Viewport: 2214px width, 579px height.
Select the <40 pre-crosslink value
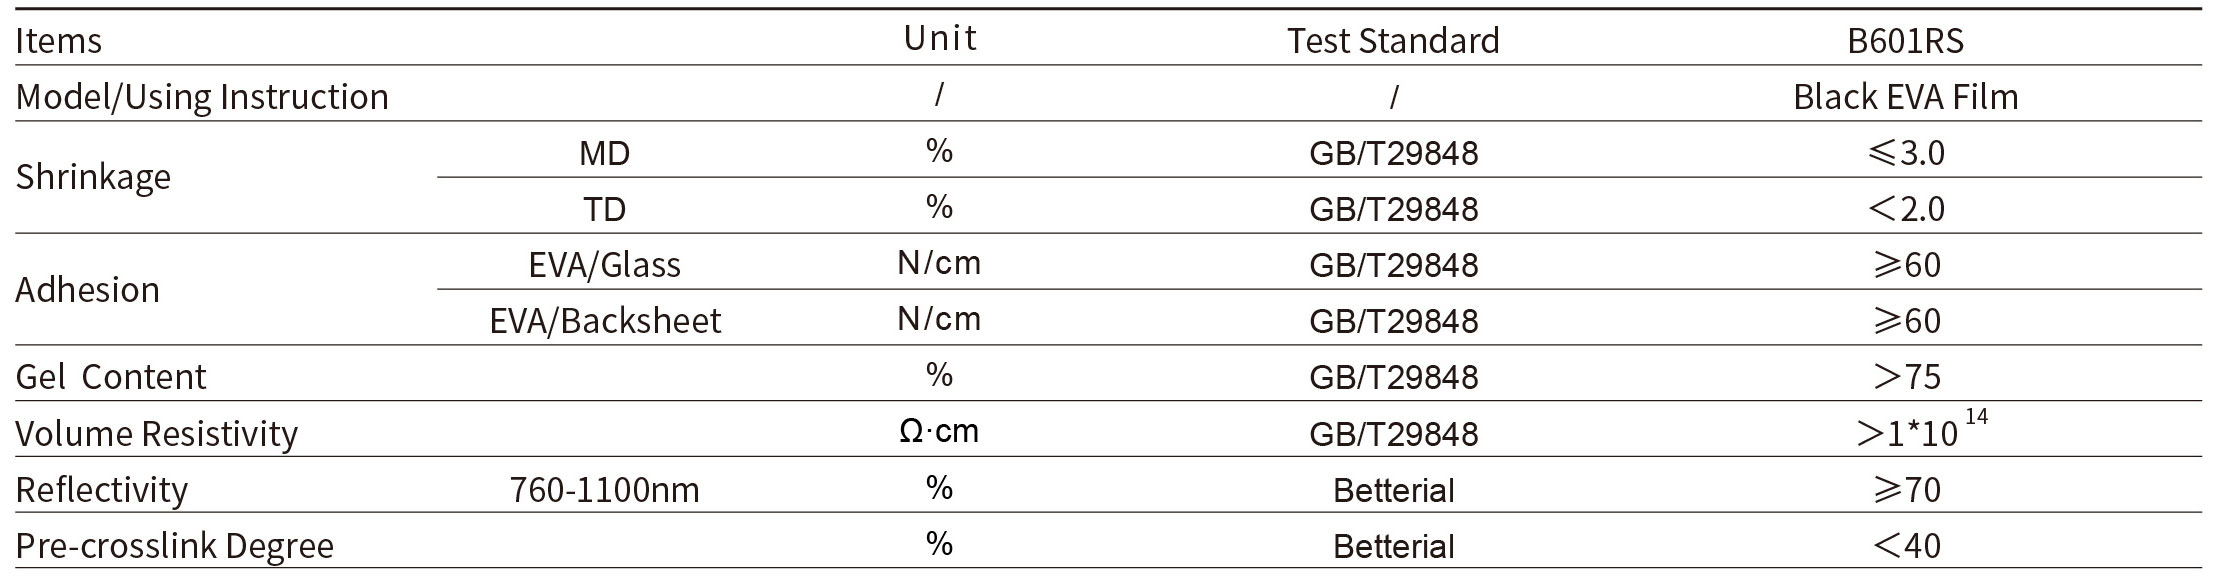click(x=1905, y=546)
